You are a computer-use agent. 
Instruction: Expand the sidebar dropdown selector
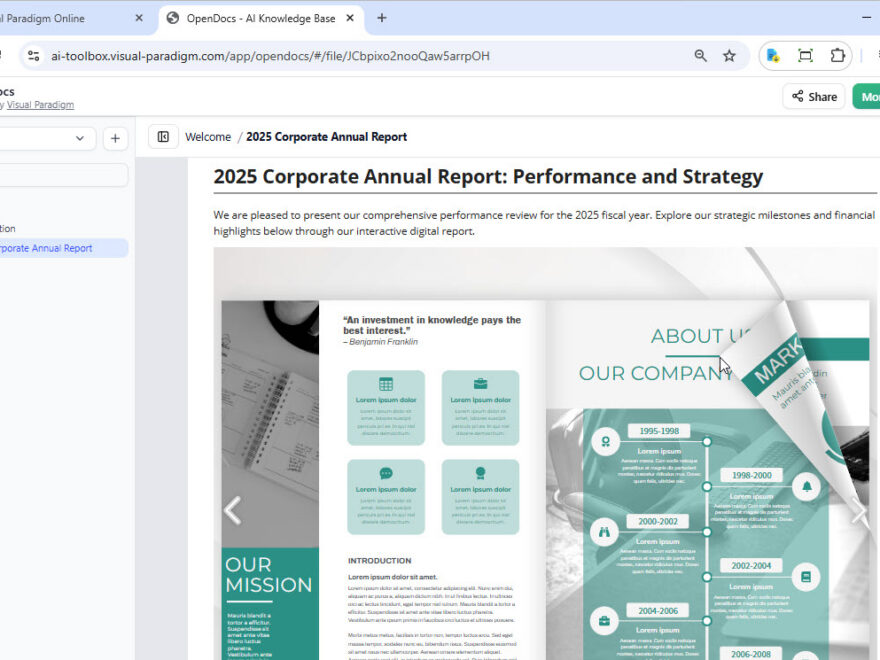click(x=78, y=139)
